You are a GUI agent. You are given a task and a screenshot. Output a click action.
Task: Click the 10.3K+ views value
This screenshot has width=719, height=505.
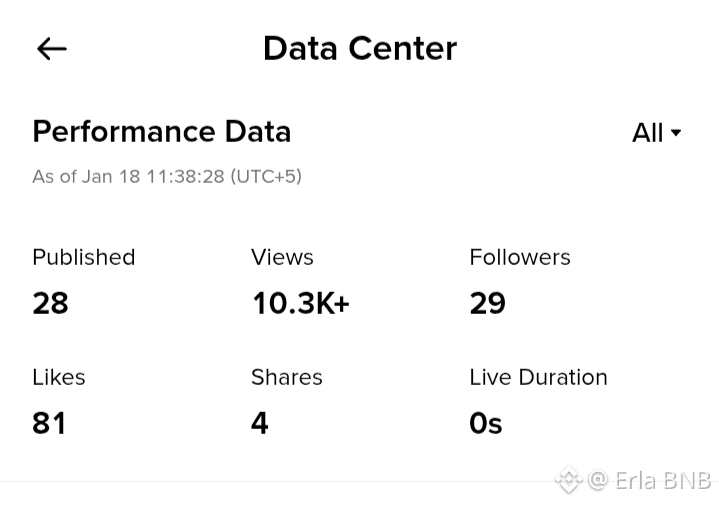pyautogui.click(x=300, y=303)
